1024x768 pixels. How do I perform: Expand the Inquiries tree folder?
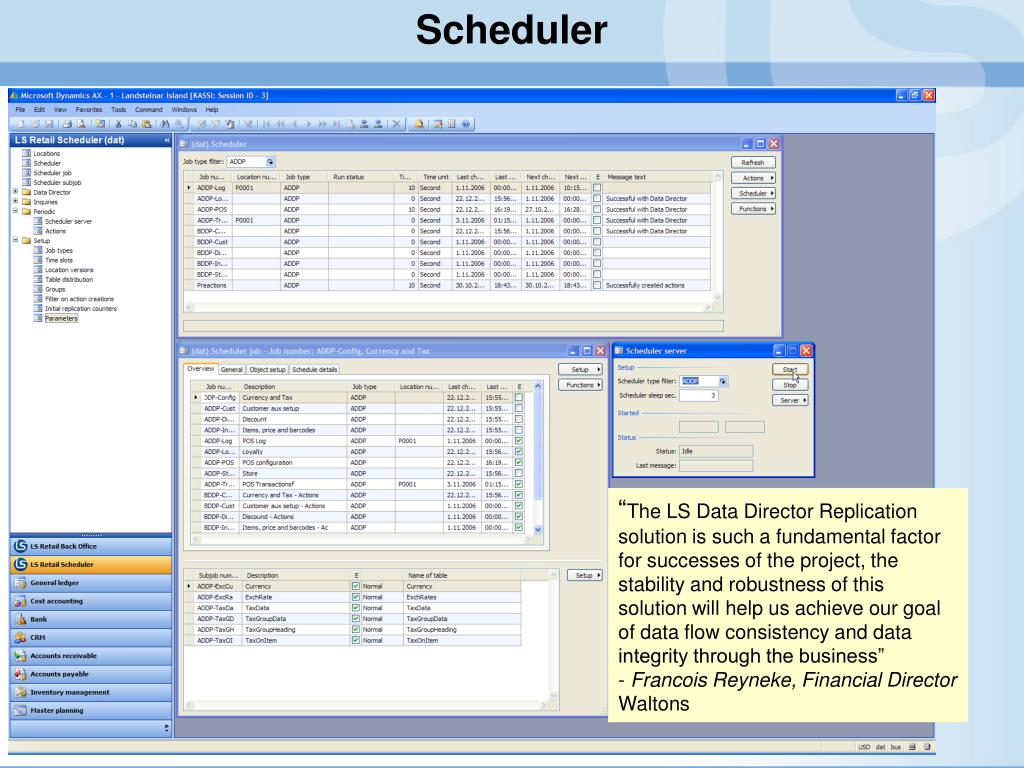coord(15,202)
